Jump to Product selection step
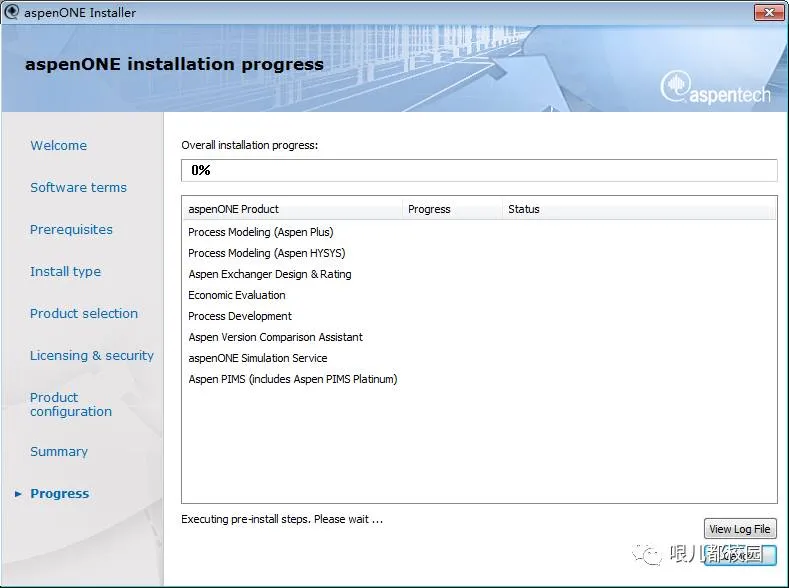 (84, 313)
